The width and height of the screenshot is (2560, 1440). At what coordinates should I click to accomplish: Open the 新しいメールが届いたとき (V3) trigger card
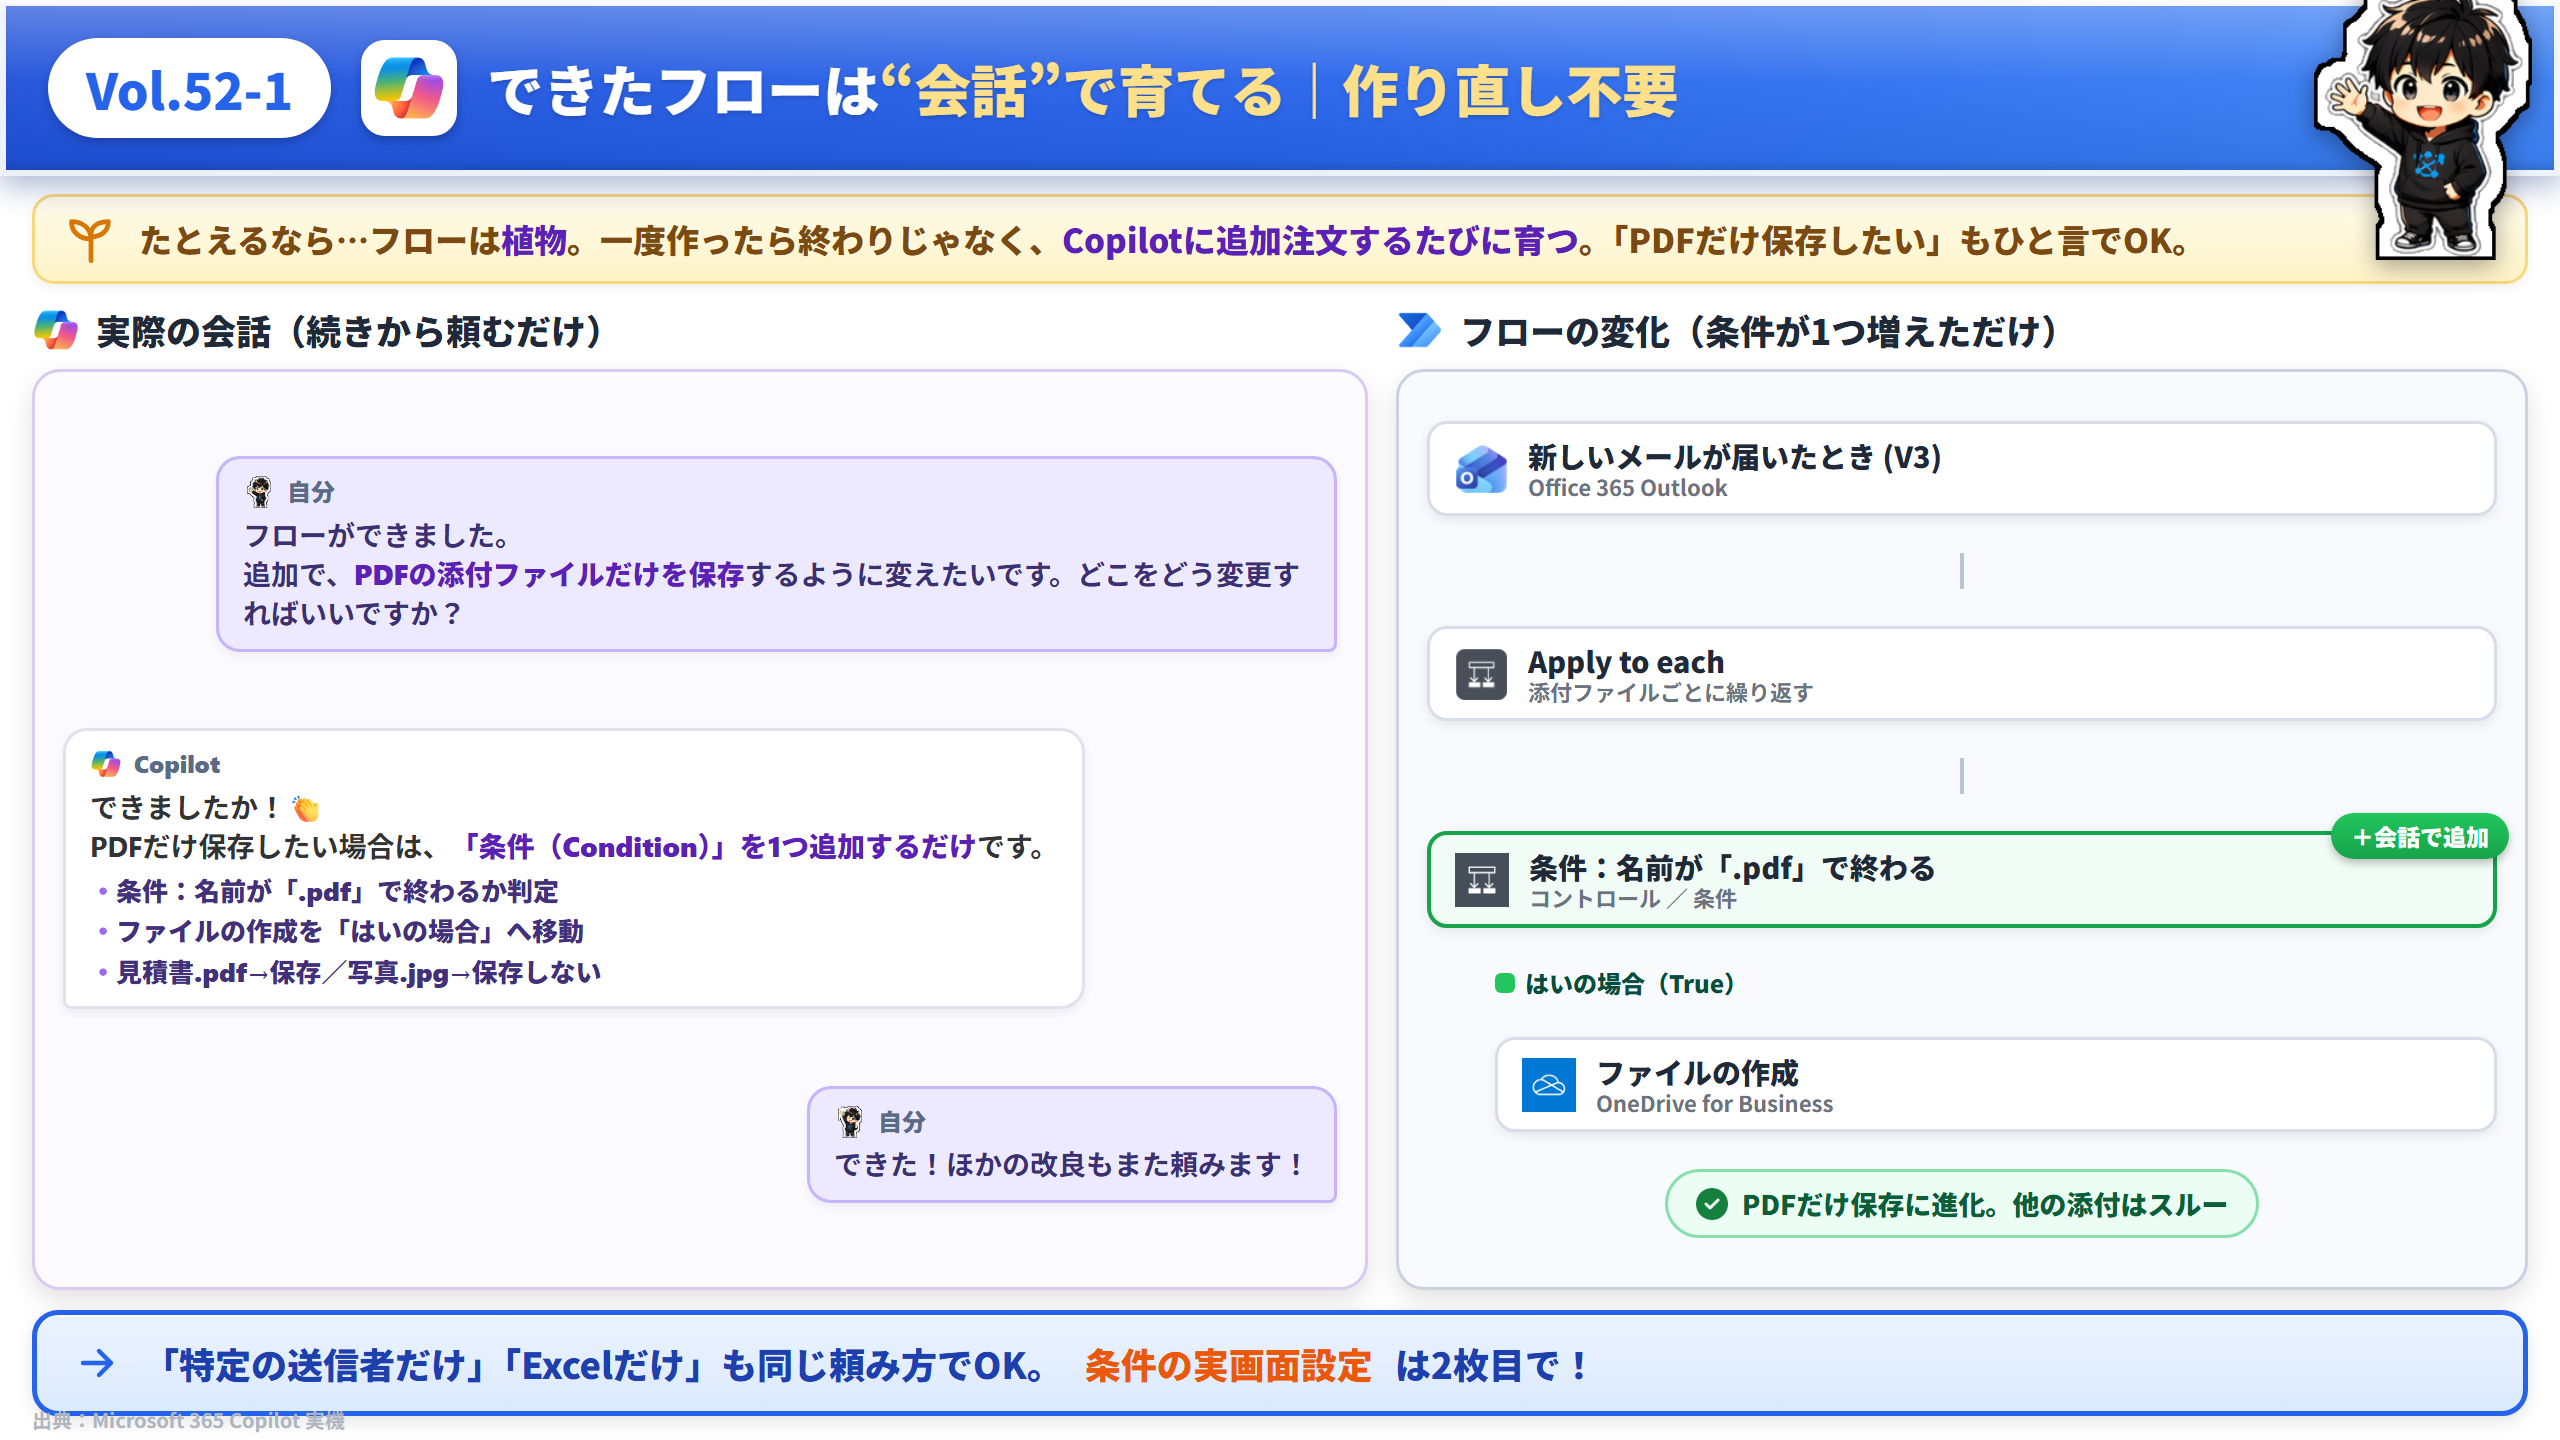(1961, 469)
